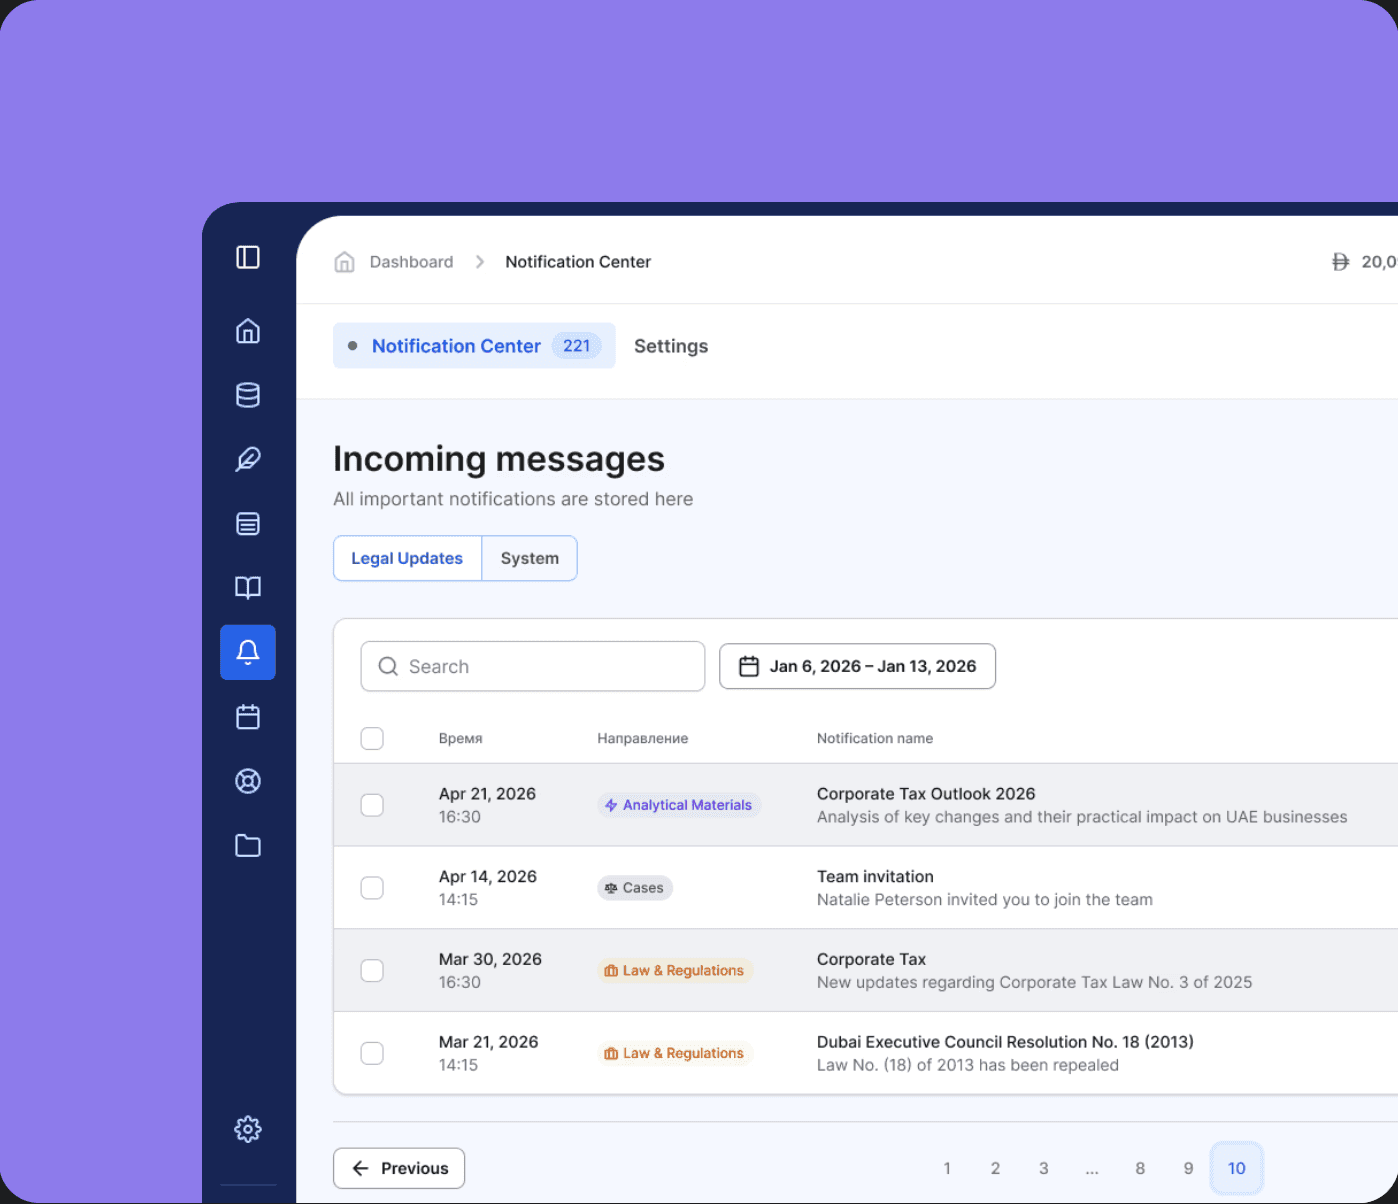Check the Dubai Executive Council Resolution row
Screen dimensions: 1398x1204
(x=372, y=1053)
